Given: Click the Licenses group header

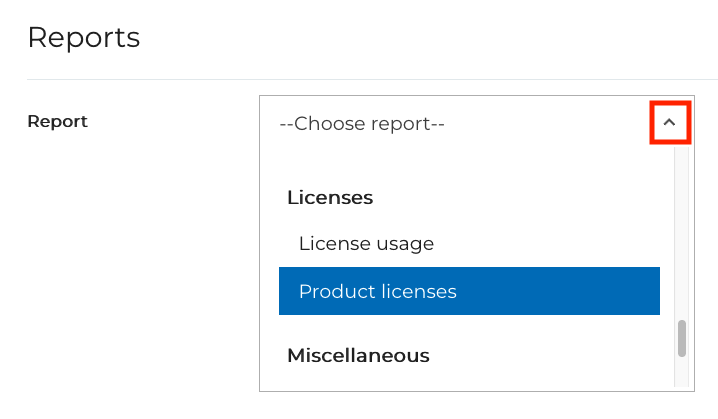Looking at the screenshot, I should pos(330,198).
